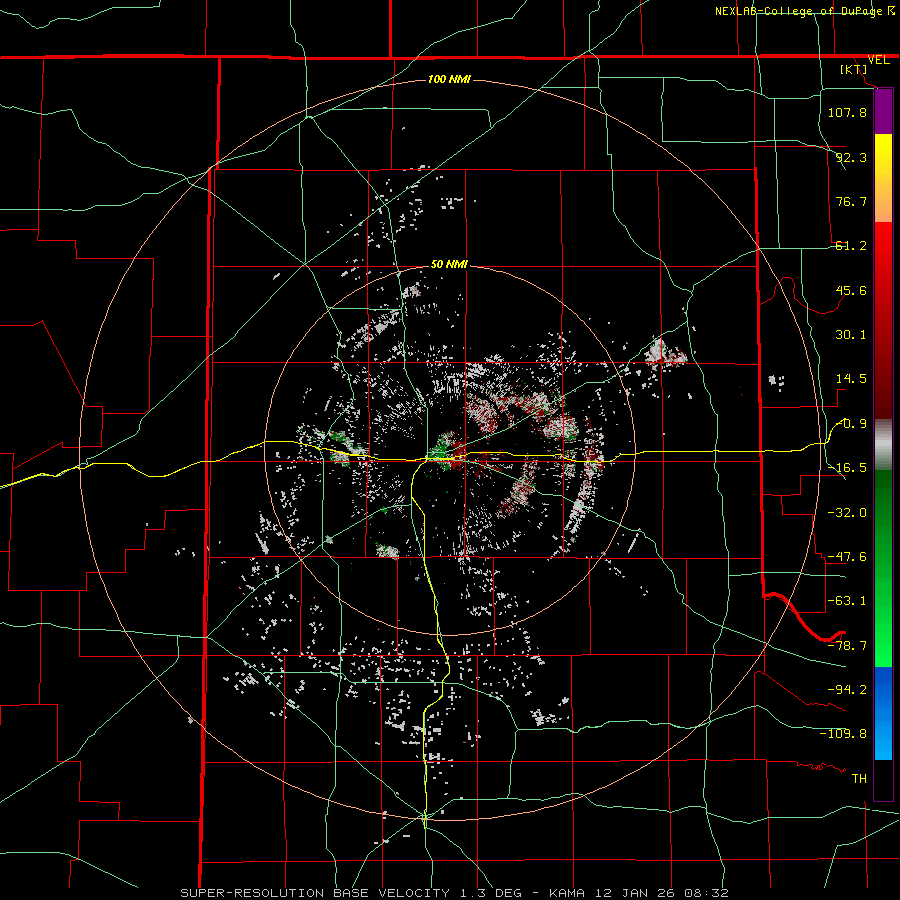Click the 100 NMI range ring label
This screenshot has width=900, height=900.
(449, 79)
